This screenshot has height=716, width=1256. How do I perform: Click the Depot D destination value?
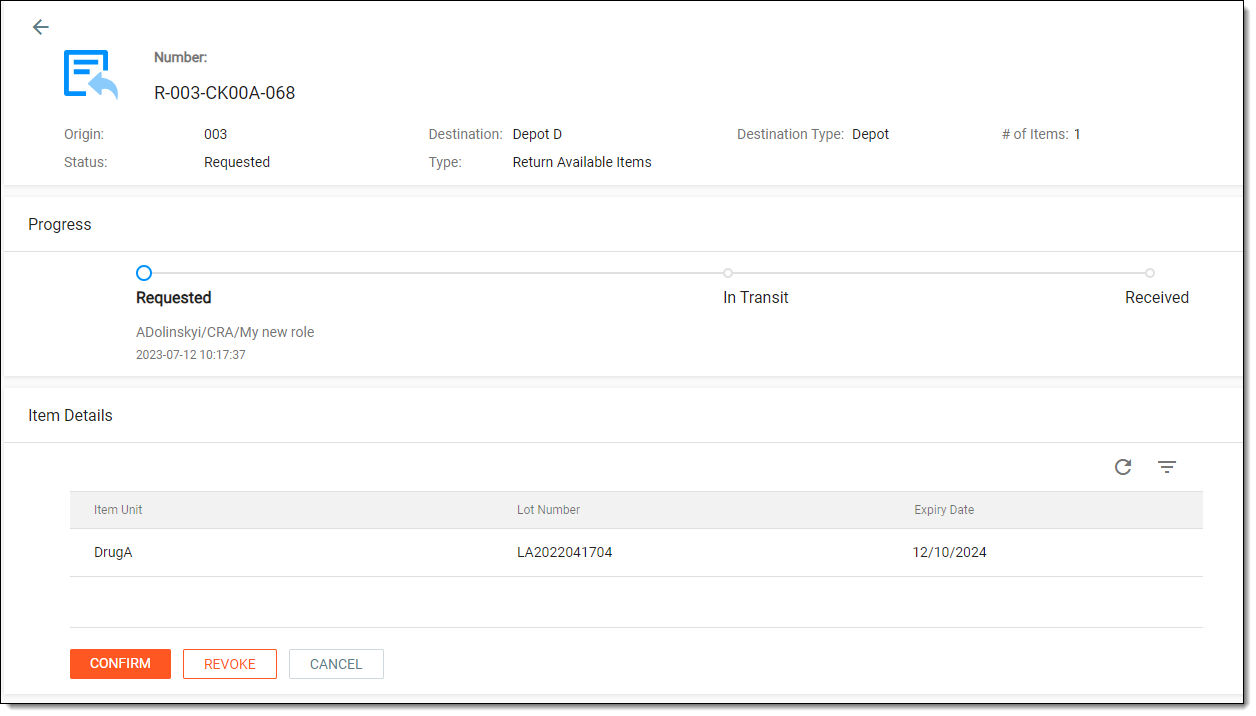(537, 134)
